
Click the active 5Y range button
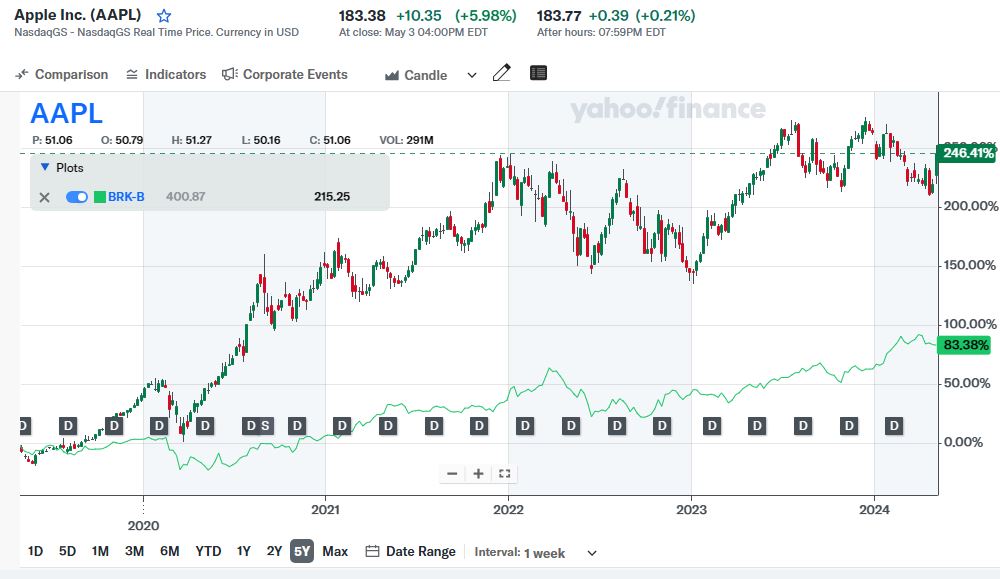click(x=302, y=552)
